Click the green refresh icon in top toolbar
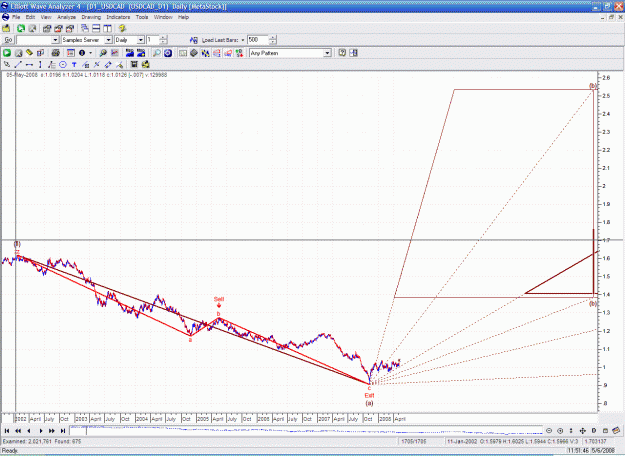 (21, 28)
